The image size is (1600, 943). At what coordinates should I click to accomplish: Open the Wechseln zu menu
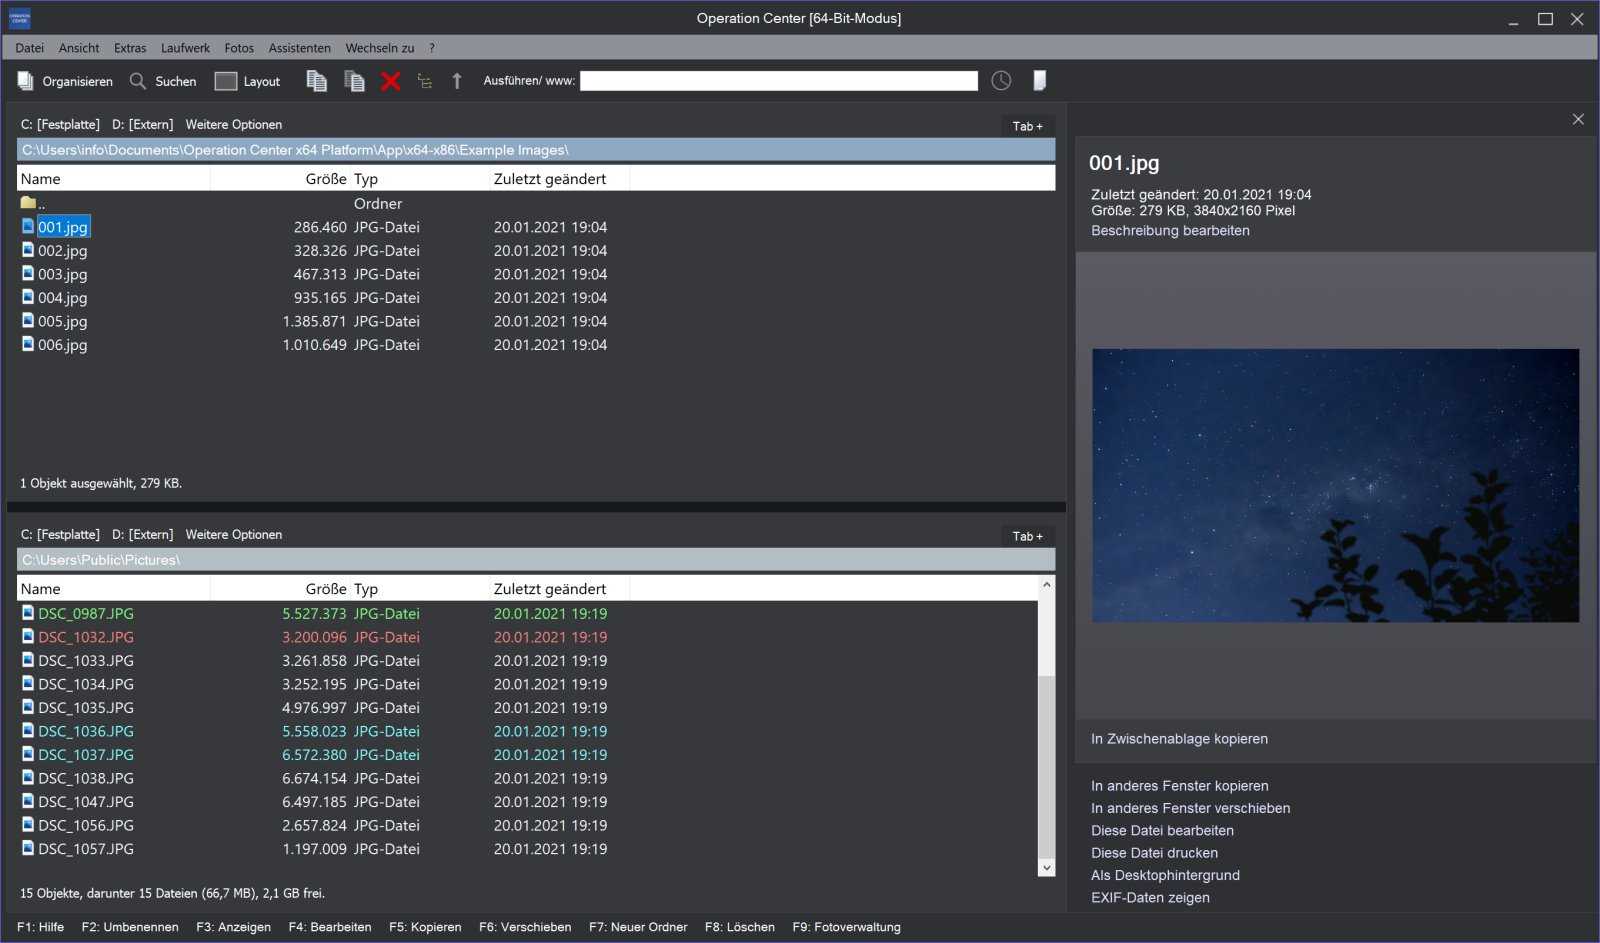380,48
